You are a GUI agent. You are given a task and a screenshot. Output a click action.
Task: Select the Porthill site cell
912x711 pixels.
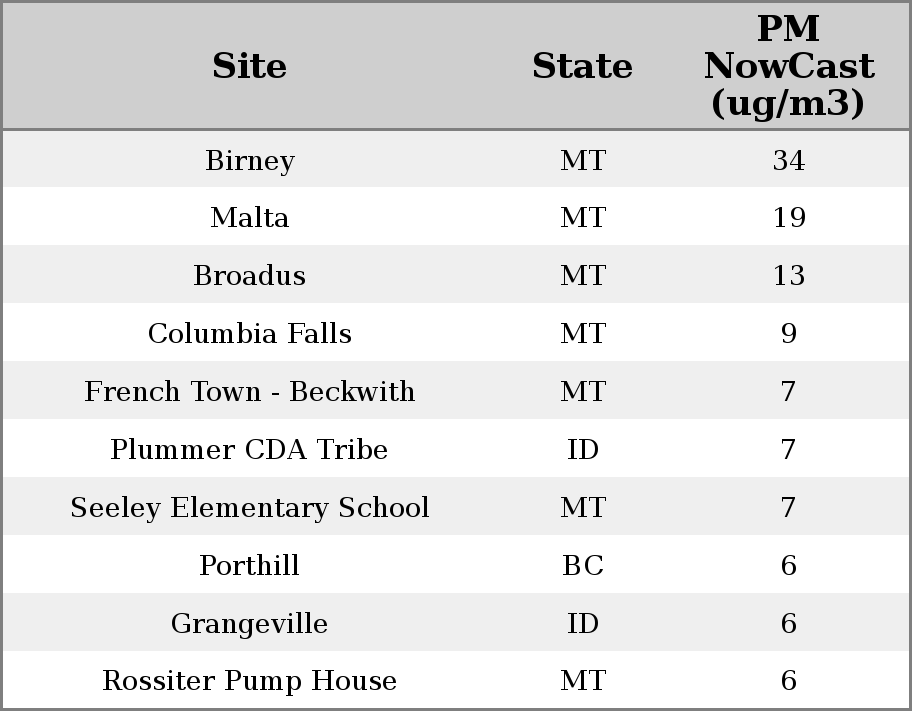(x=249, y=566)
